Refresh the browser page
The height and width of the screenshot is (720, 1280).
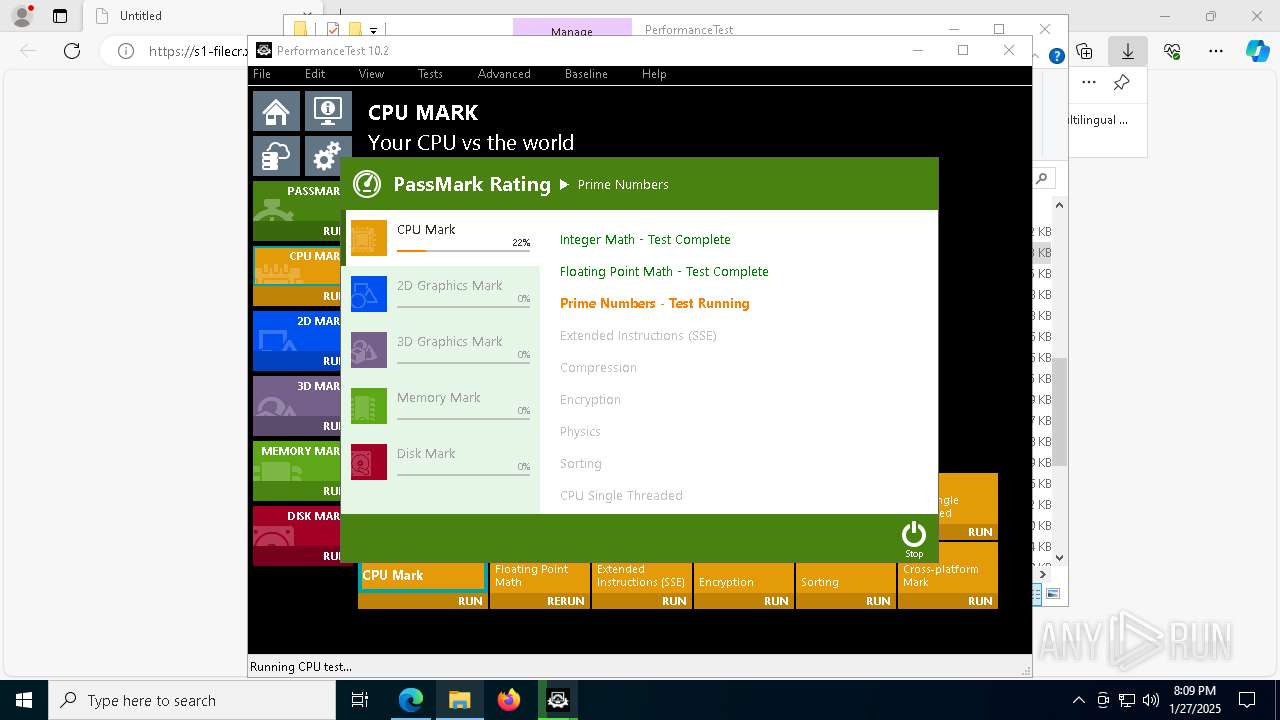click(72, 51)
